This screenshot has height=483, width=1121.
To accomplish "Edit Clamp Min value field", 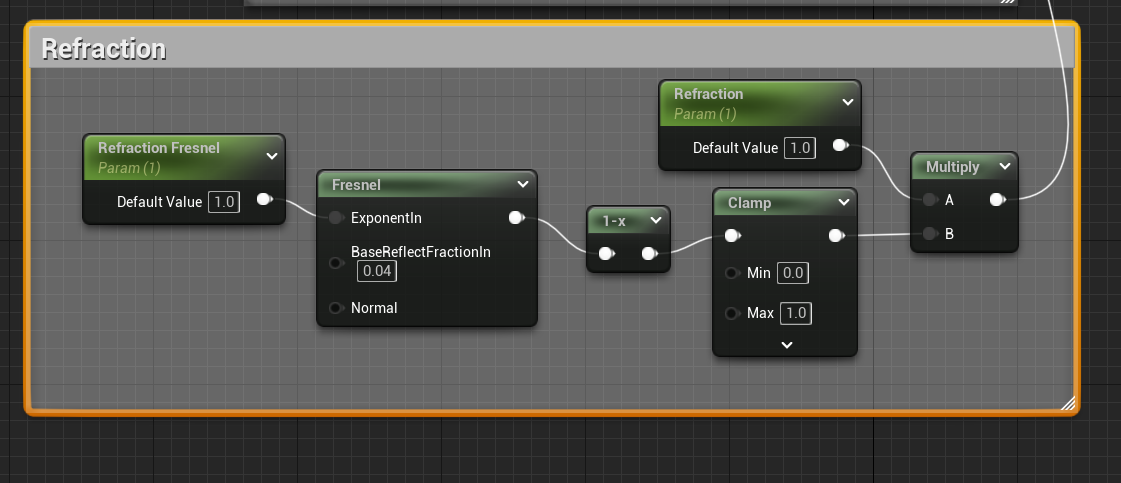I will tap(792, 273).
